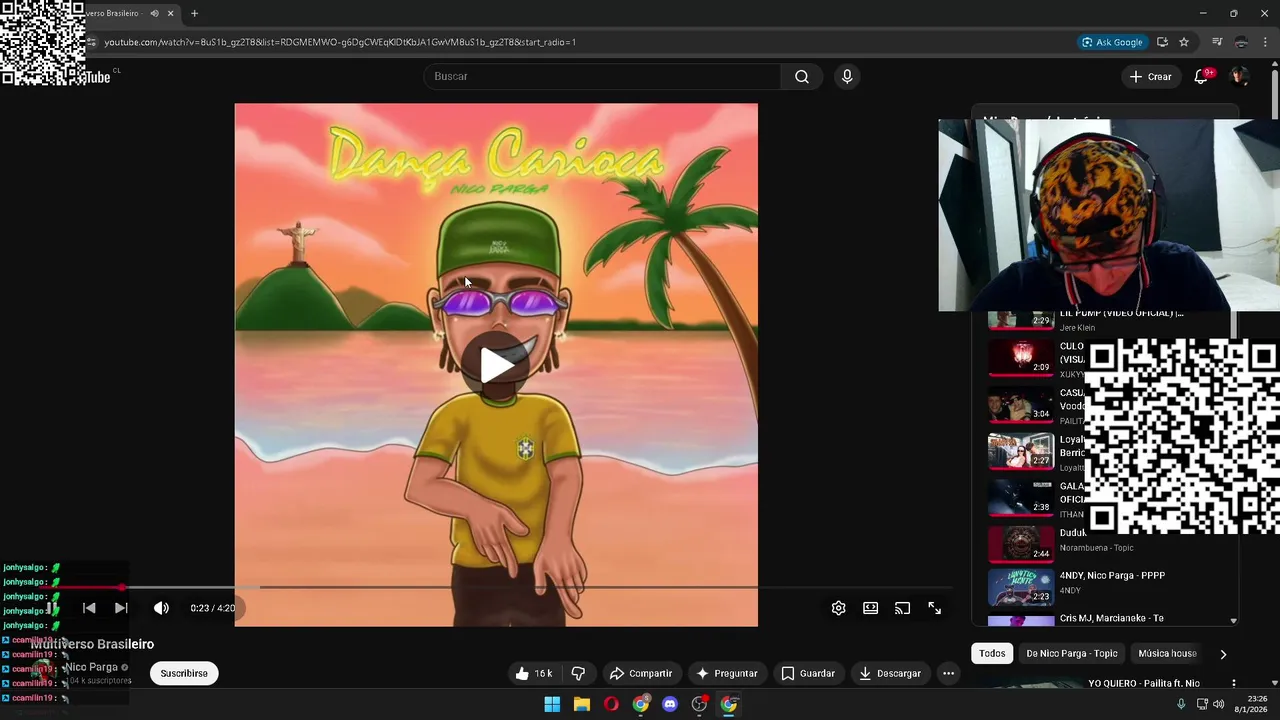This screenshot has width=1280, height=720.
Task: Bookmark this page with the star icon
Action: pos(1184,42)
